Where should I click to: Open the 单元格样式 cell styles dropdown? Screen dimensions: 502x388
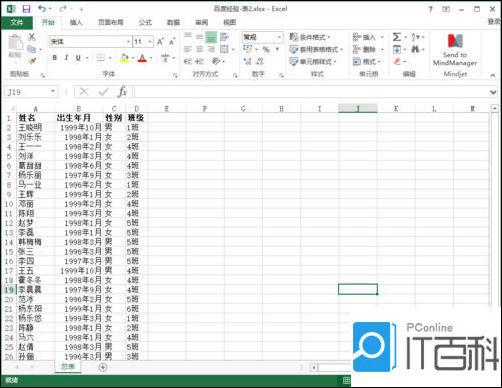point(313,62)
